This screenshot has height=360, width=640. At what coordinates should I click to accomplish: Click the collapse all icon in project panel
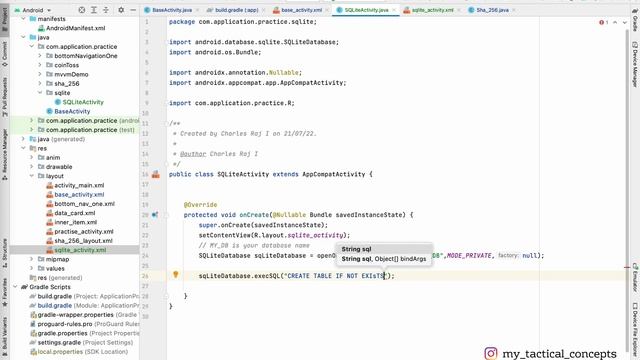[106, 10]
